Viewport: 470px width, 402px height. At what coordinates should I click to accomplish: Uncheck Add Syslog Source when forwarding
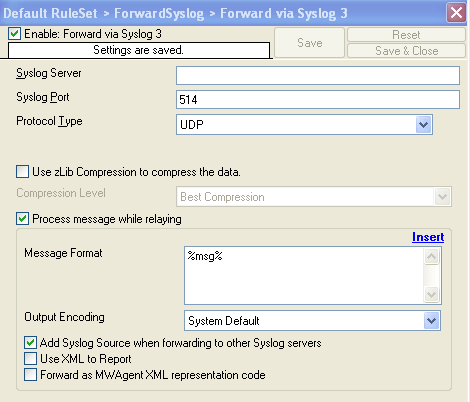[30, 343]
